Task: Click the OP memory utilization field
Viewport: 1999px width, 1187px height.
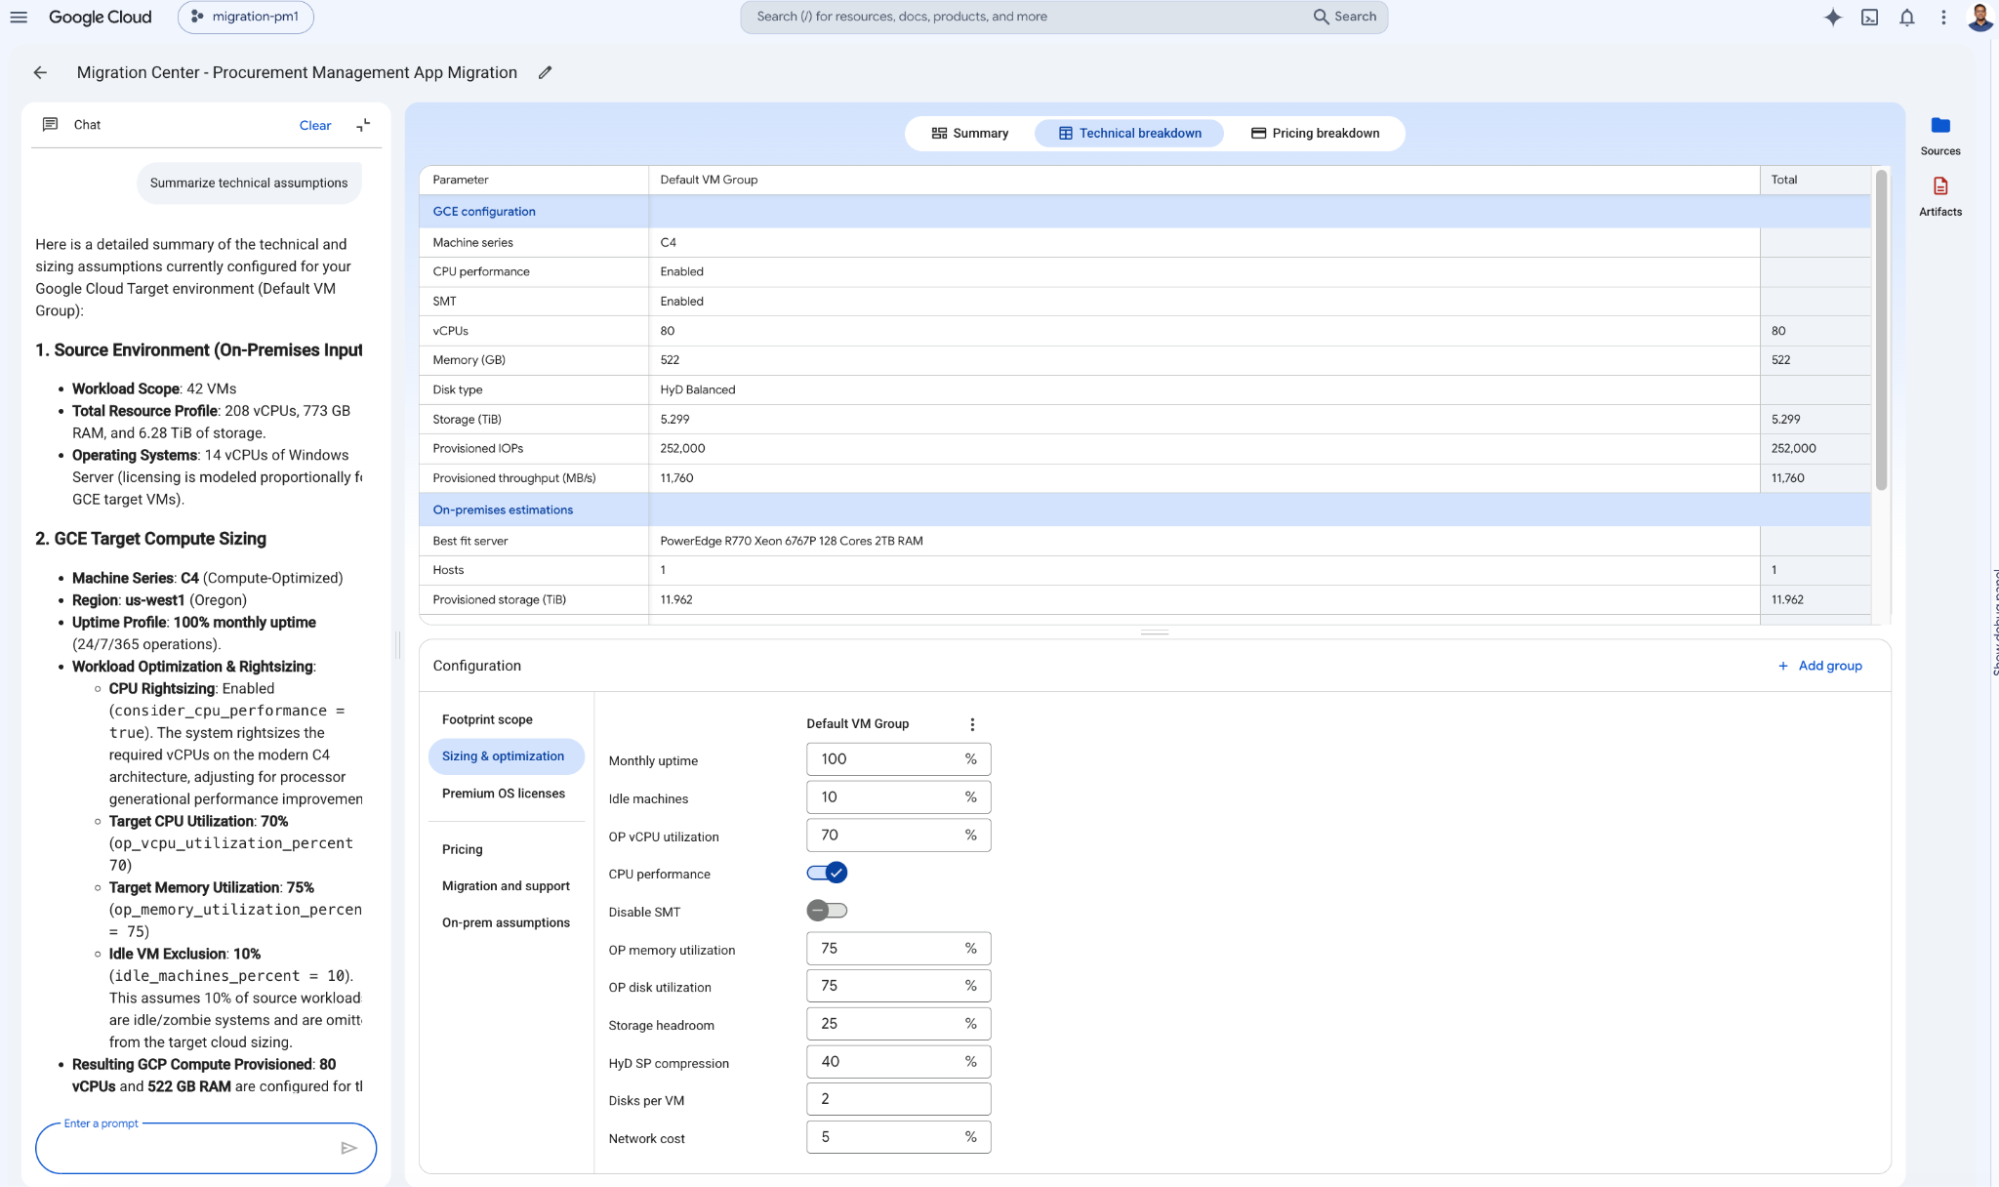Action: tap(898, 948)
